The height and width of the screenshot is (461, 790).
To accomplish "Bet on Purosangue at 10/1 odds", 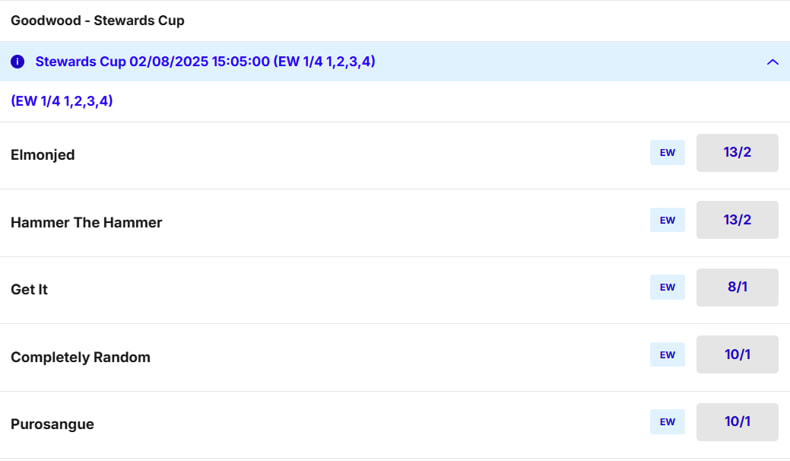I will (737, 422).
